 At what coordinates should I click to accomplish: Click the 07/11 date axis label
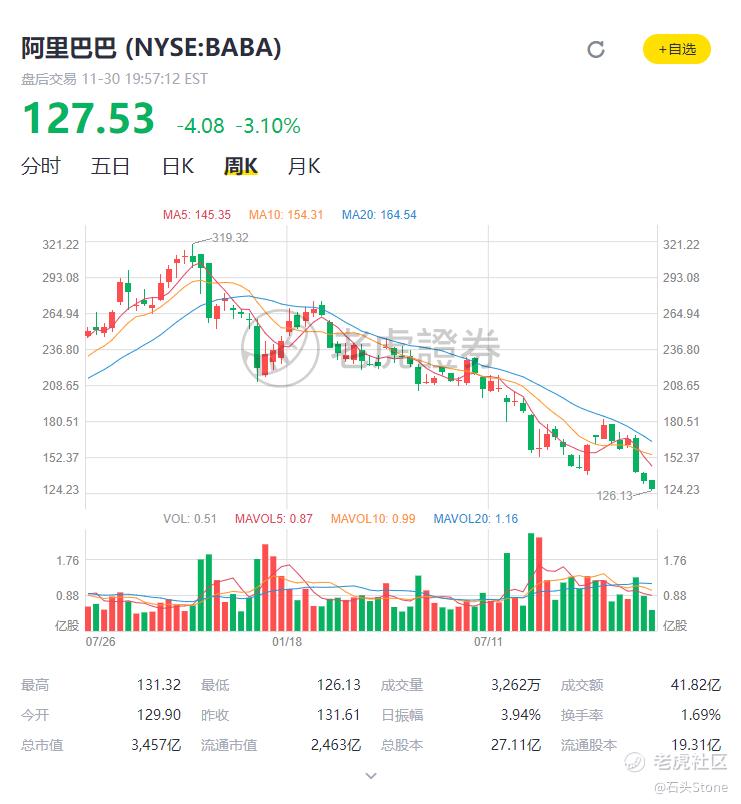coord(488,641)
